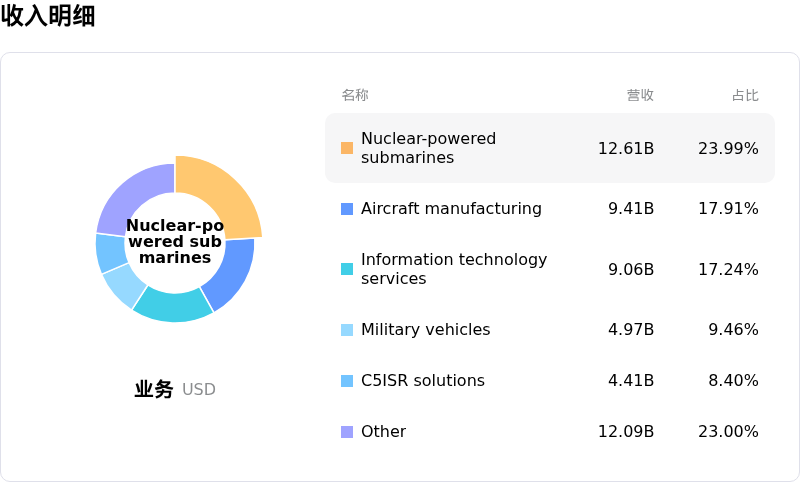The height and width of the screenshot is (482, 800).
Task: Click the 营收 column header
Action: (x=640, y=95)
